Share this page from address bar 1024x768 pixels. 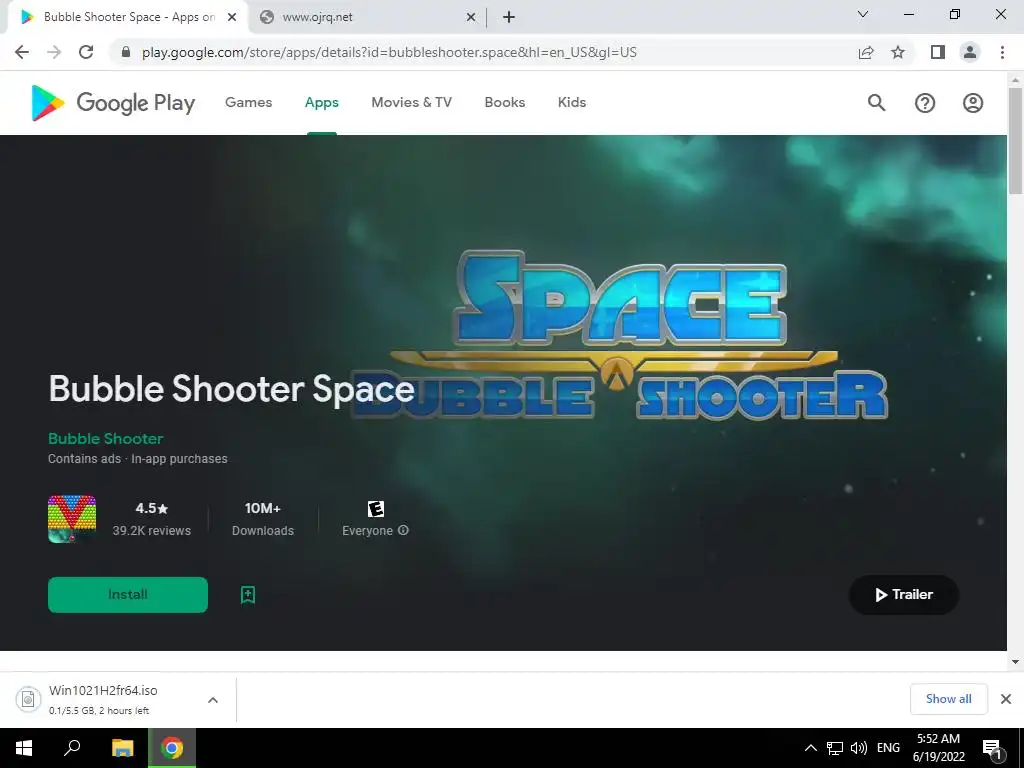pyautogui.click(x=866, y=52)
